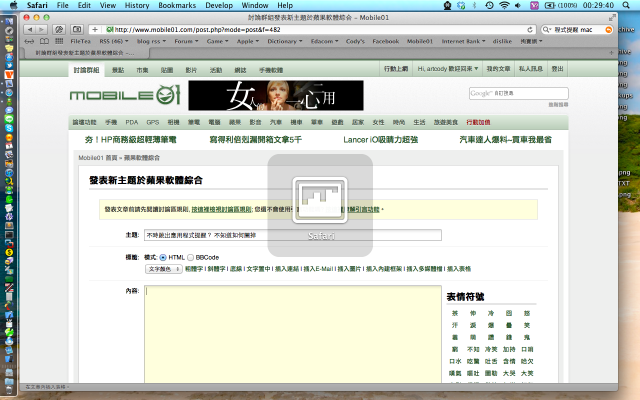The width and height of the screenshot is (640, 400).
Task: Open the File menu
Action: click(62, 5)
